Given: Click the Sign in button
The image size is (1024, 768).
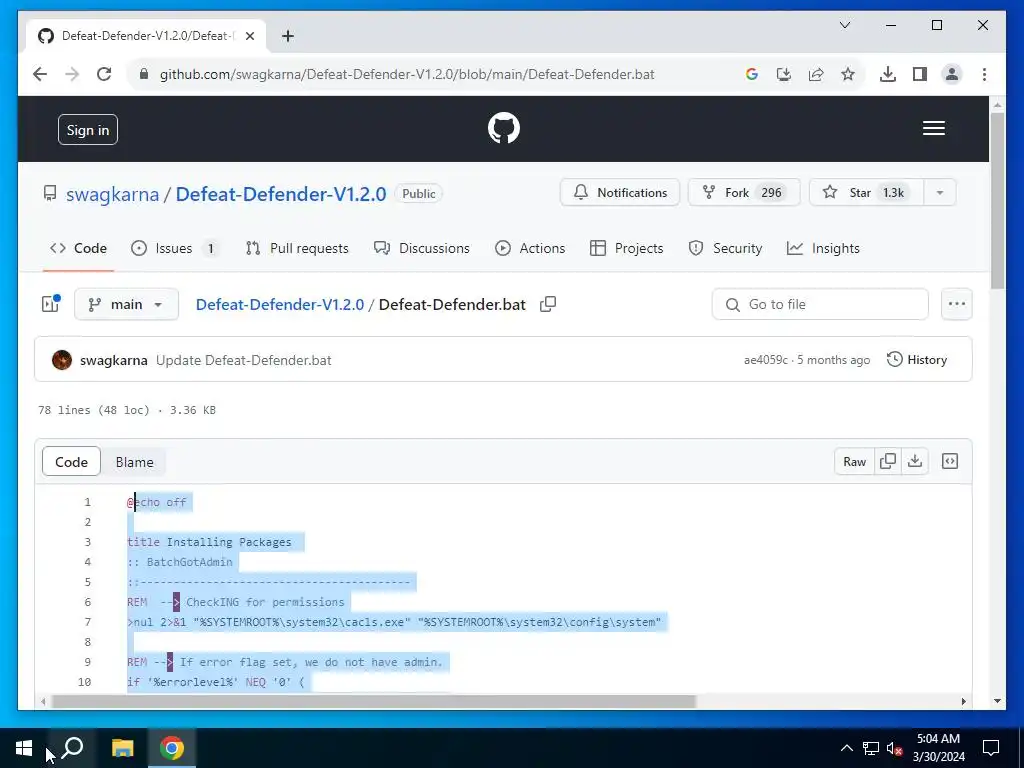Looking at the screenshot, I should (88, 130).
